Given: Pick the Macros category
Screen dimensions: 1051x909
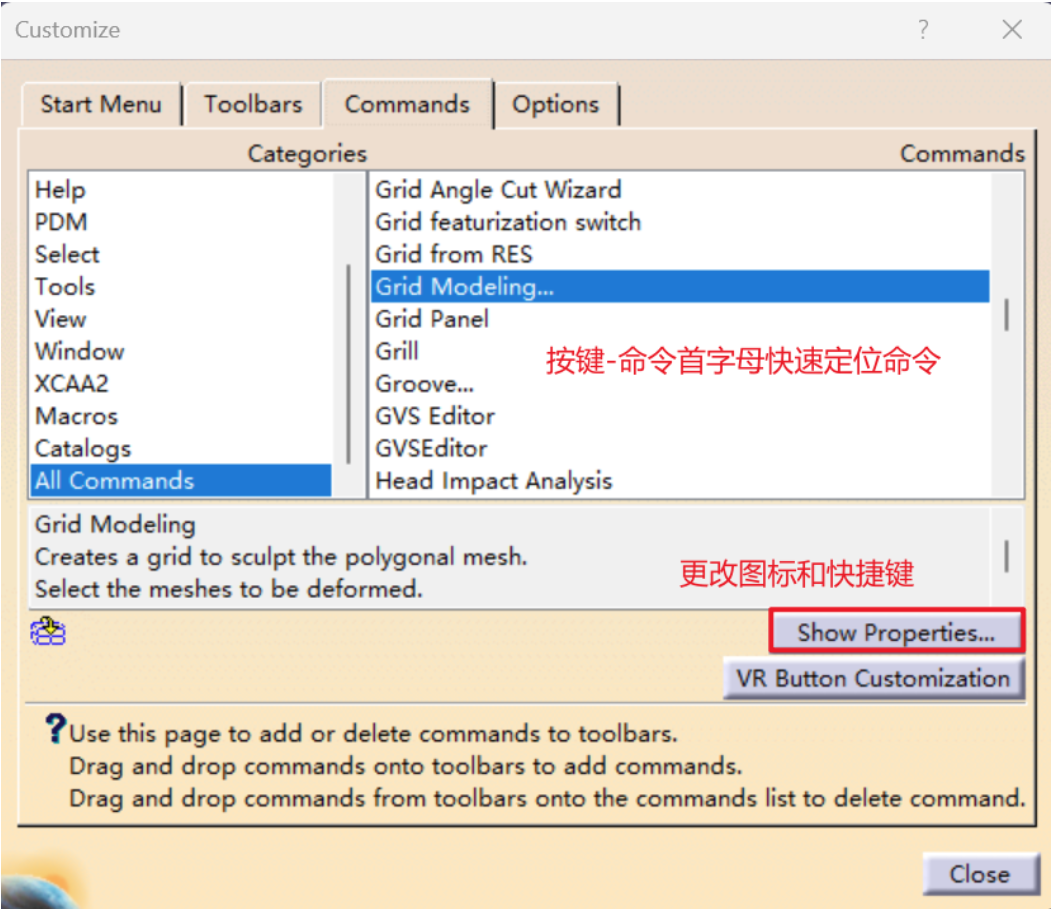Looking at the screenshot, I should pos(181,416).
